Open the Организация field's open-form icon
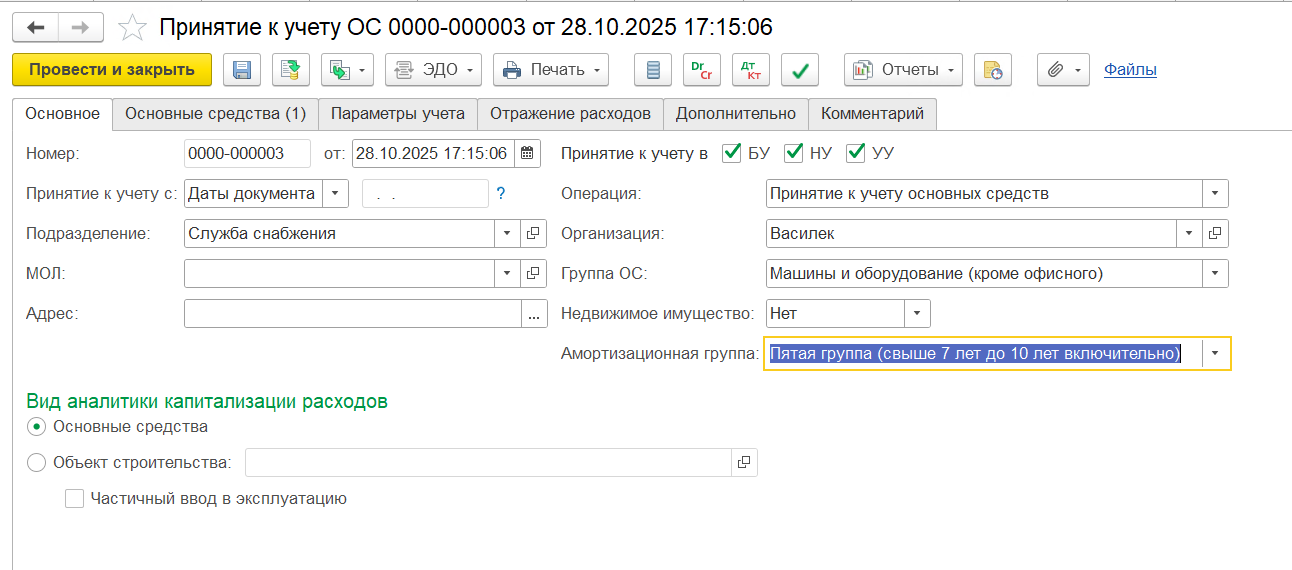The width and height of the screenshot is (1292, 570). click(1215, 233)
